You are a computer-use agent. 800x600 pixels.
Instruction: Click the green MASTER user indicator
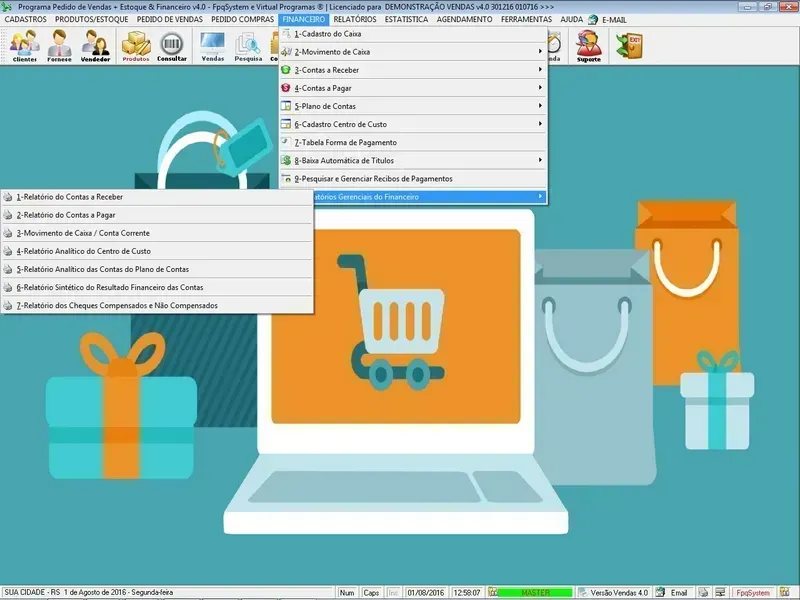(535, 593)
